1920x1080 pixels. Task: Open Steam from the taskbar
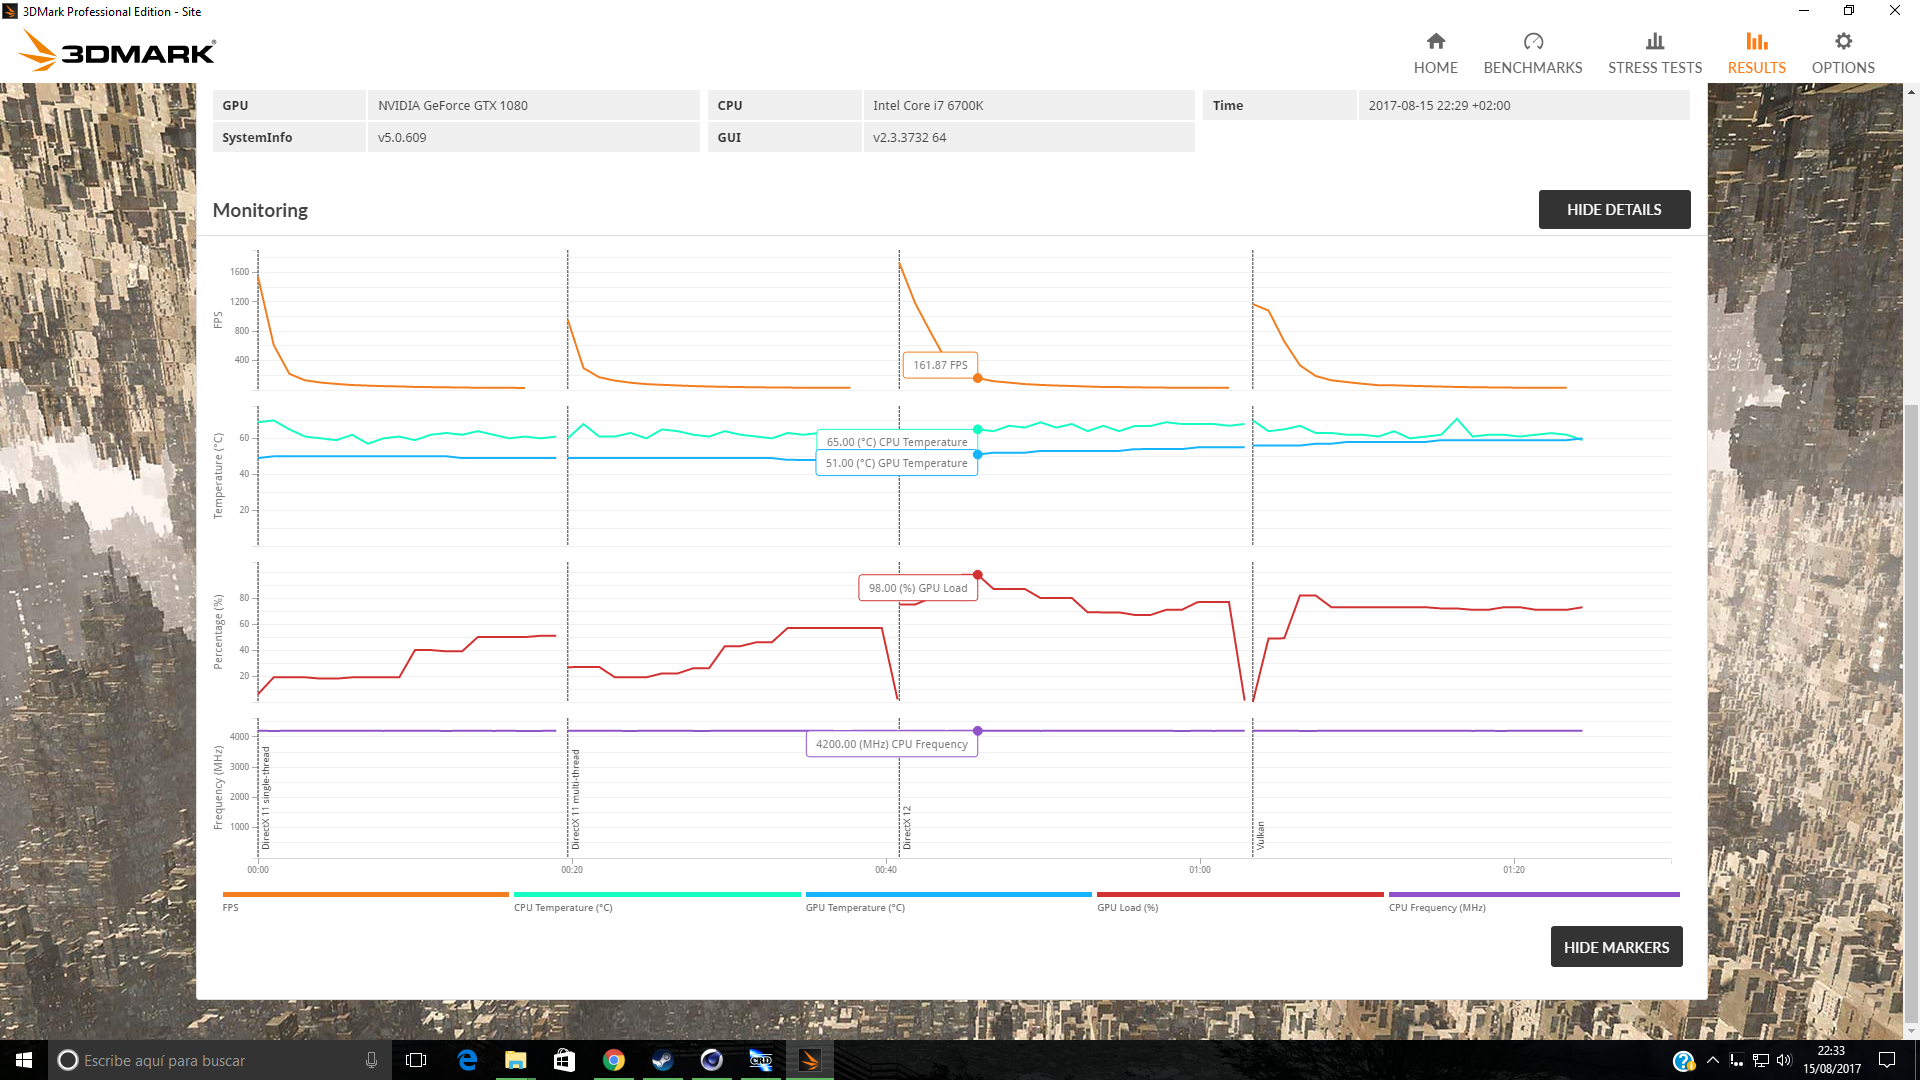[x=662, y=1060]
